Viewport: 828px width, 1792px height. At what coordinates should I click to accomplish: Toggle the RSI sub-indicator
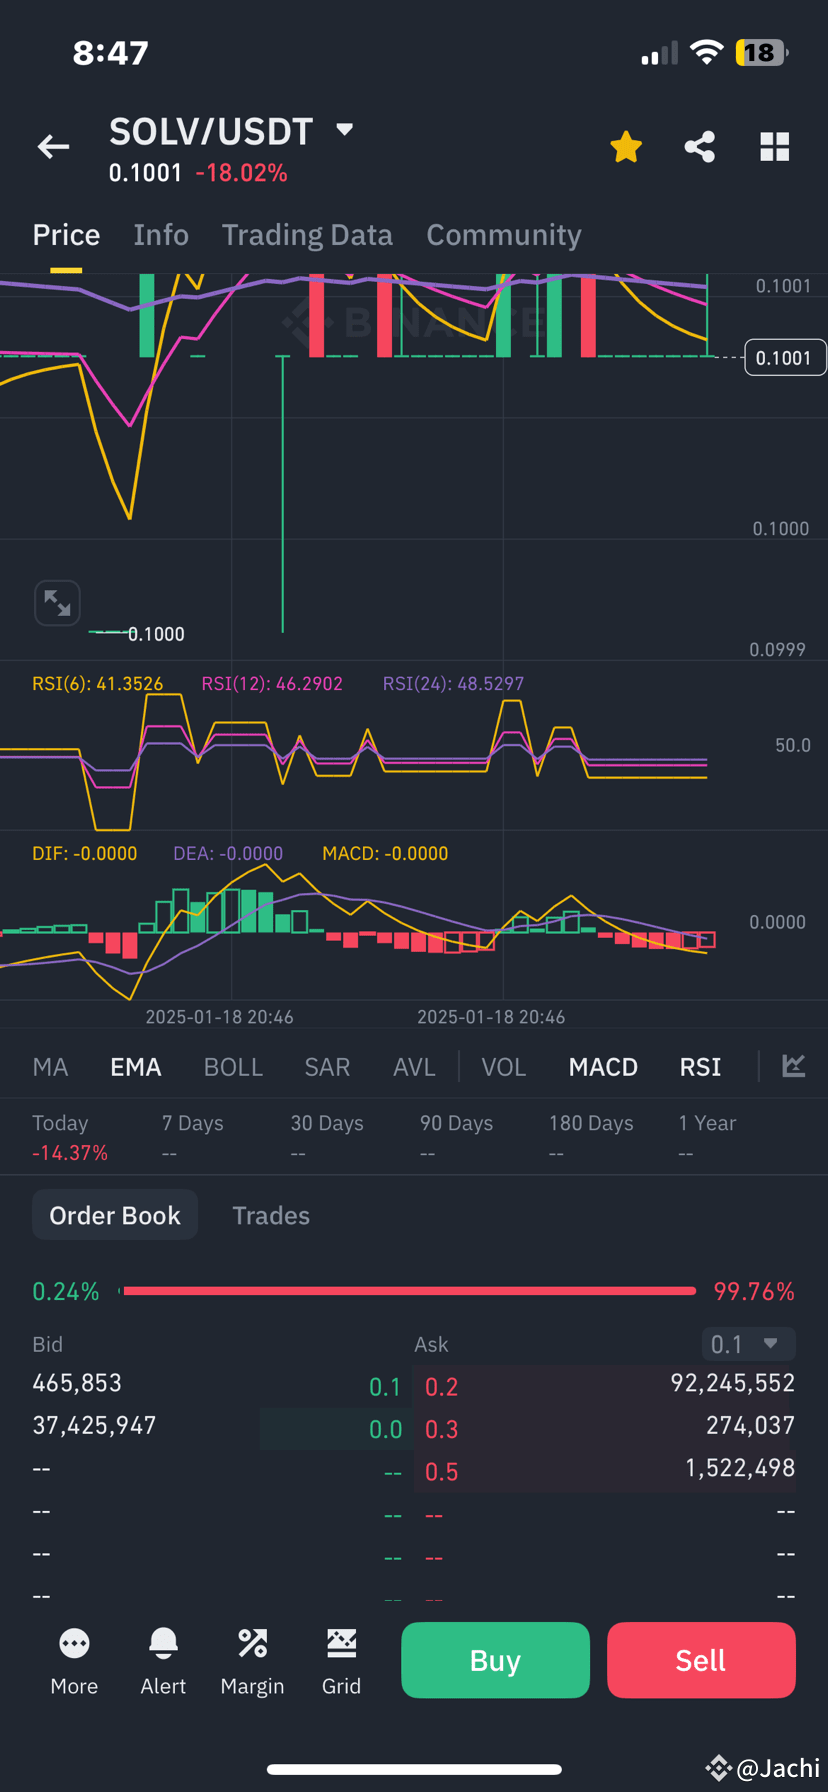pyautogui.click(x=700, y=1067)
